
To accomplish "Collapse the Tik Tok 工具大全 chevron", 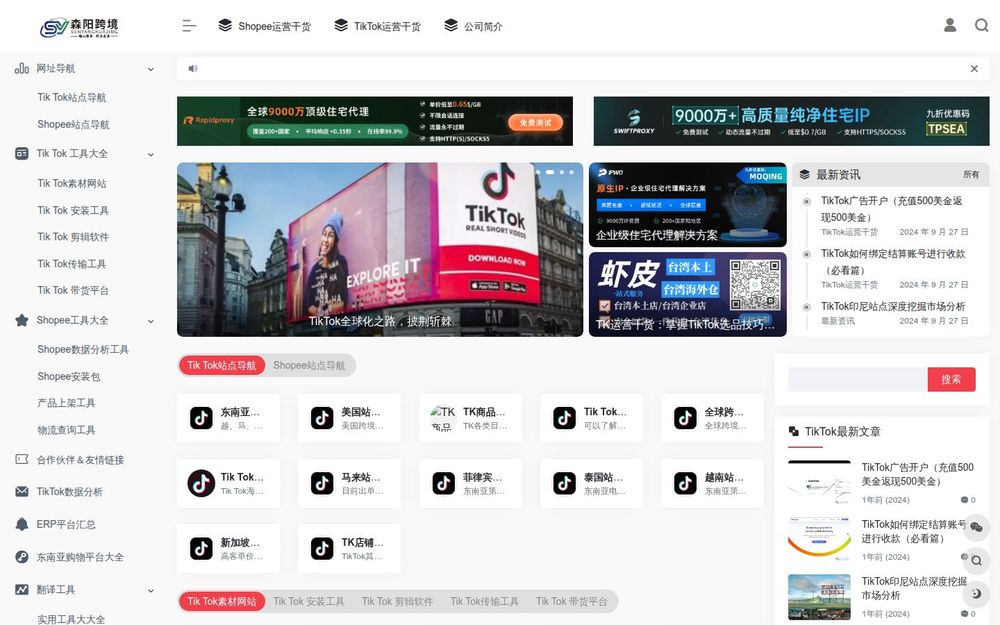I will pyautogui.click(x=151, y=154).
